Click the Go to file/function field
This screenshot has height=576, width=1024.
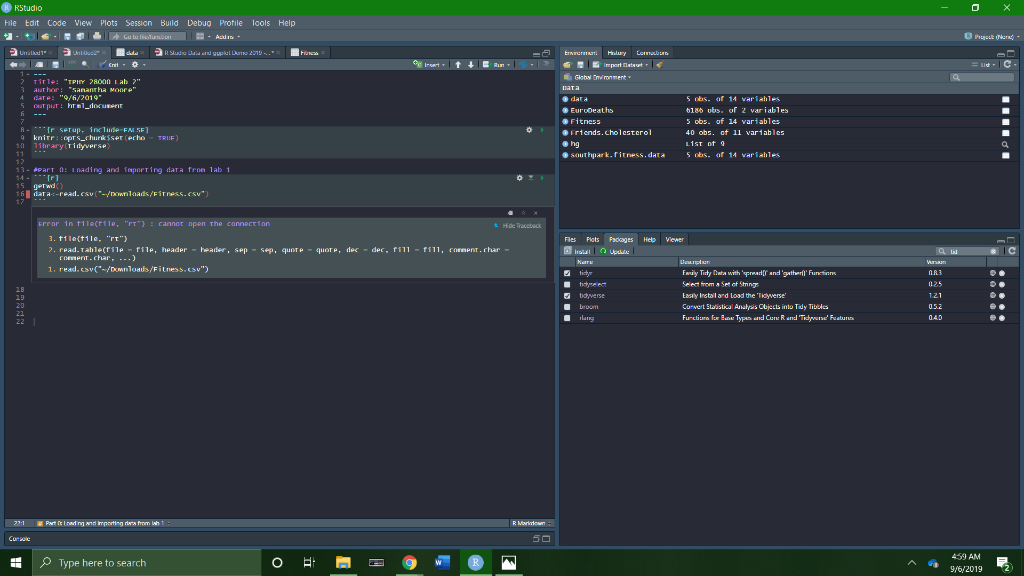click(x=148, y=37)
